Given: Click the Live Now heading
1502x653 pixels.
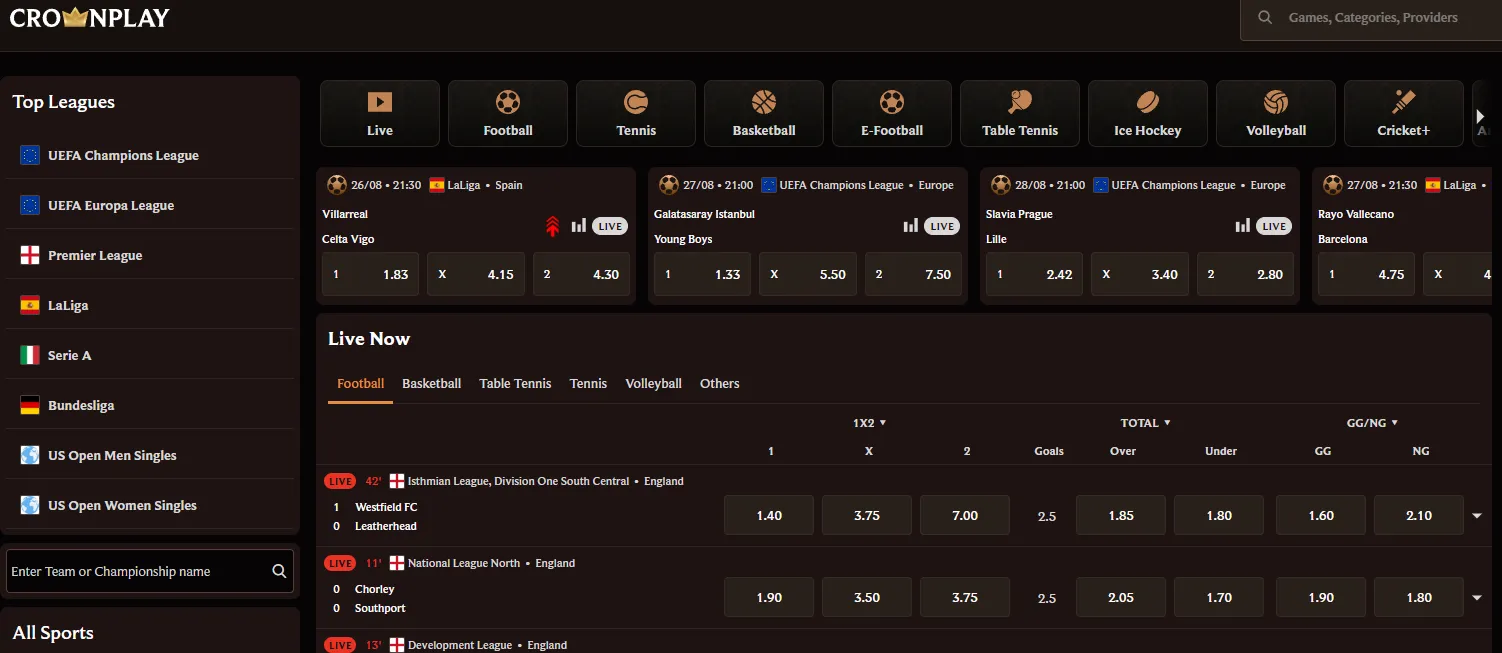Looking at the screenshot, I should point(369,339).
